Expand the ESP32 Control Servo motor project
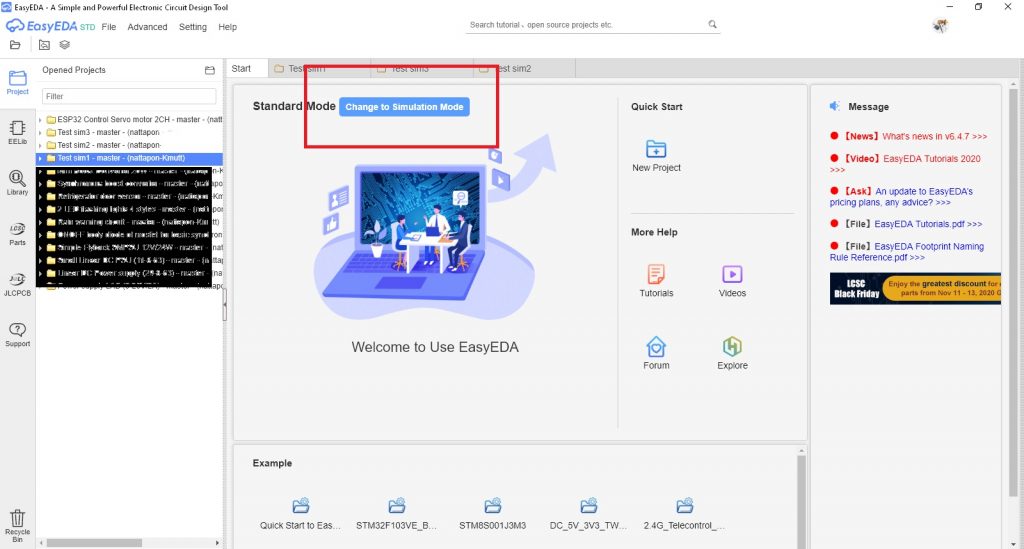 tap(40, 120)
